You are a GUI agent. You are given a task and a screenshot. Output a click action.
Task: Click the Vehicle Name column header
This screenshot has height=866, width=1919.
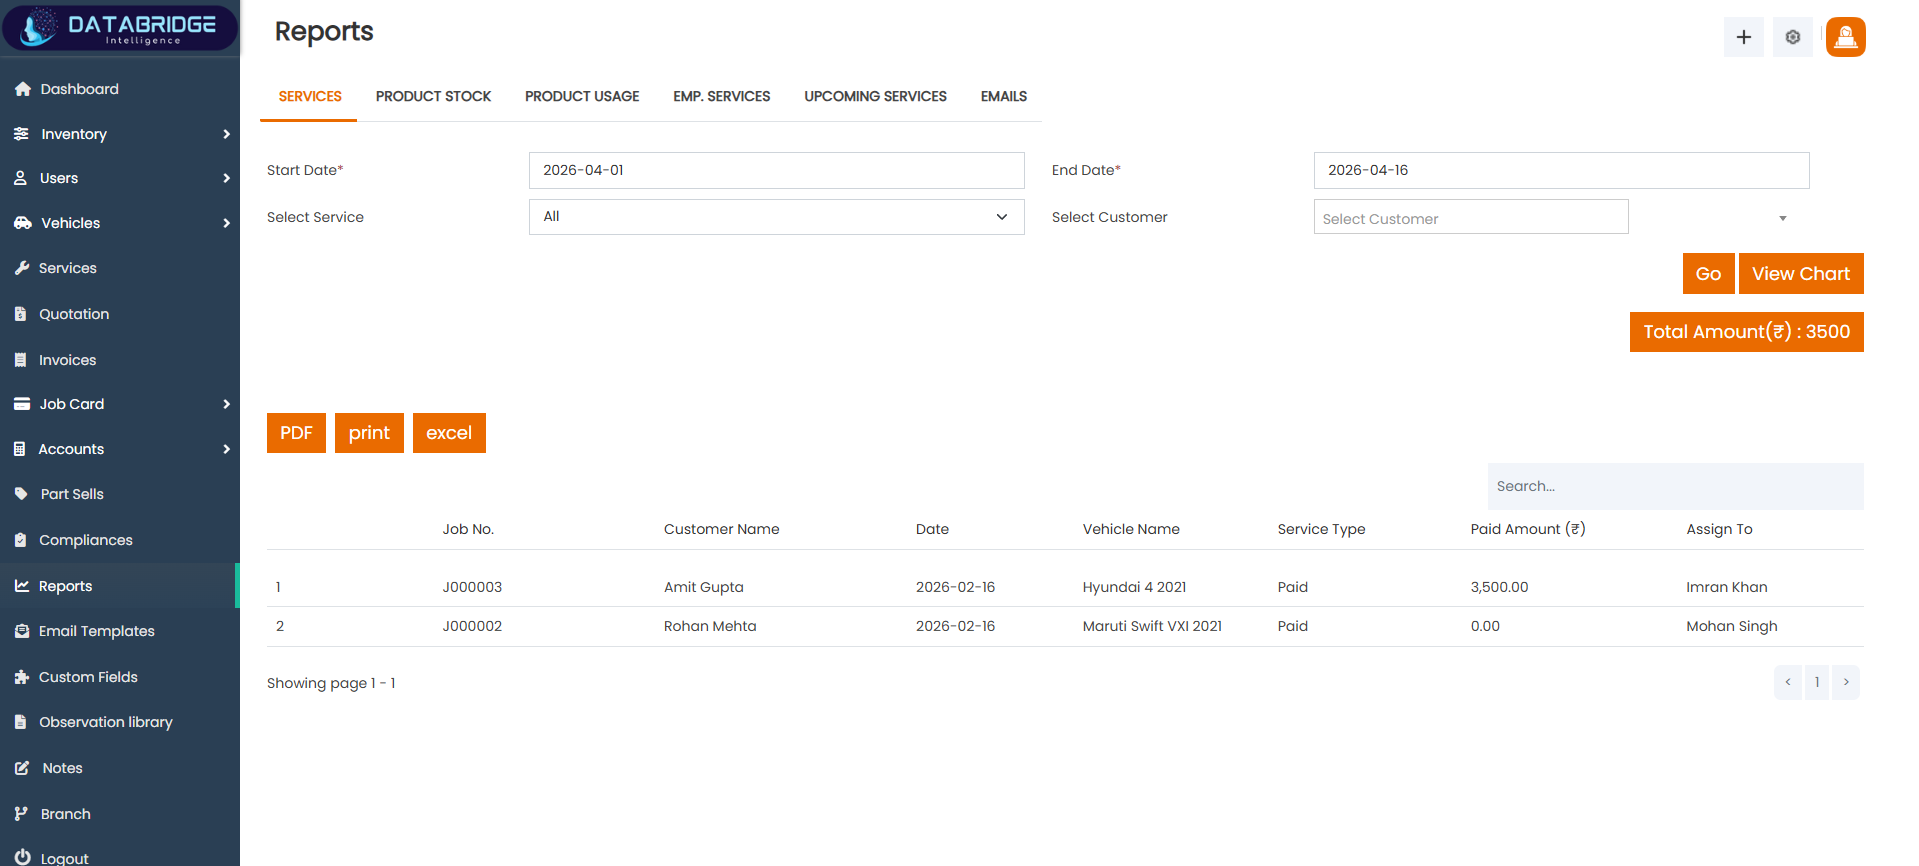[1131, 529]
